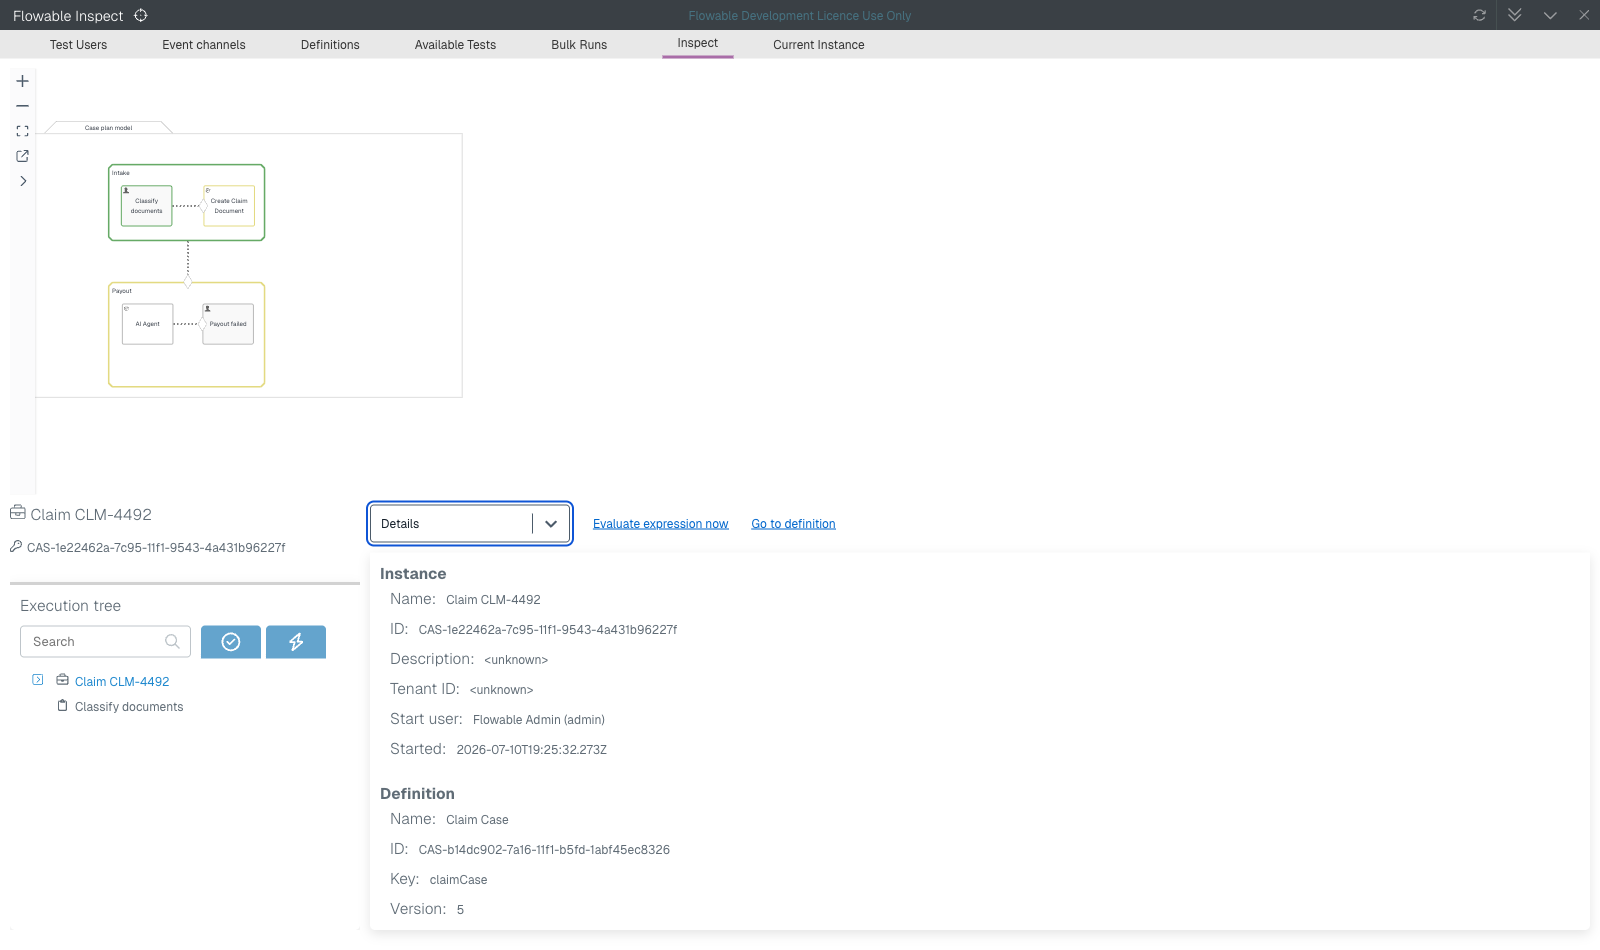The height and width of the screenshot is (950, 1600).
Task: Select Claim CLM-4492 in execution tree
Action: click(x=122, y=682)
